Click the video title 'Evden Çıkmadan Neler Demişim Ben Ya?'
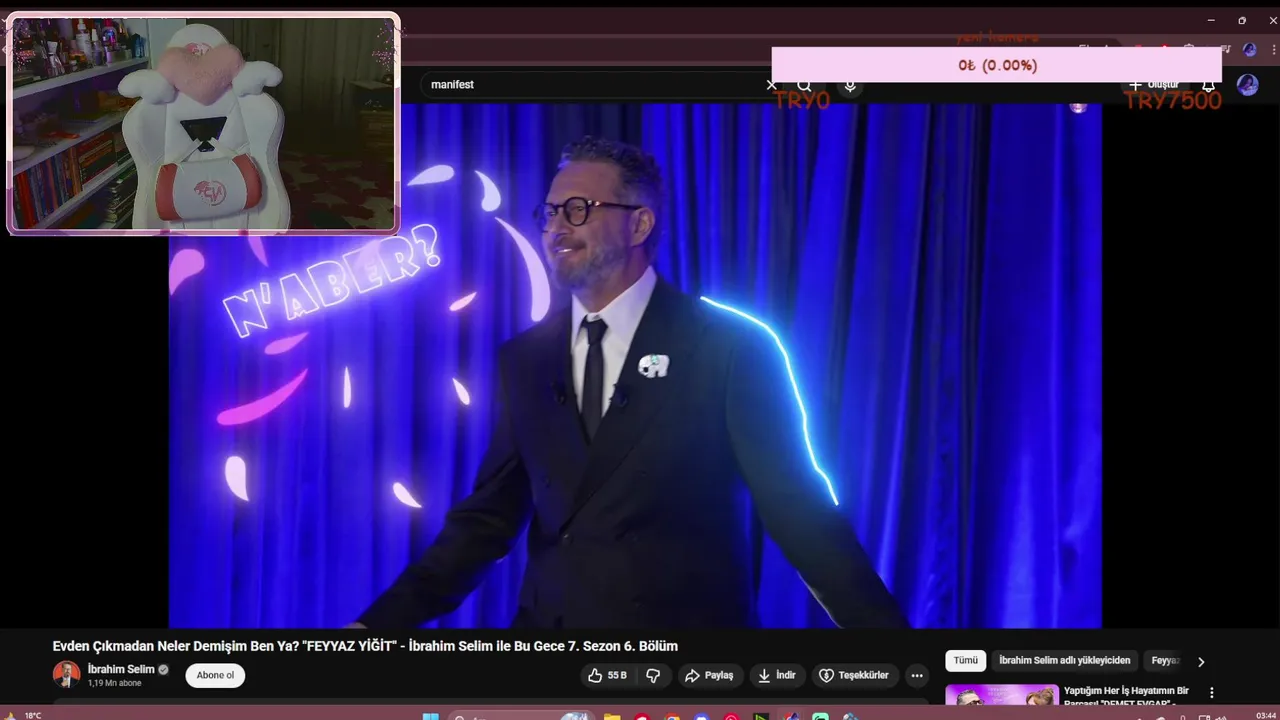Screen dimensions: 1280x720 (x=365, y=646)
